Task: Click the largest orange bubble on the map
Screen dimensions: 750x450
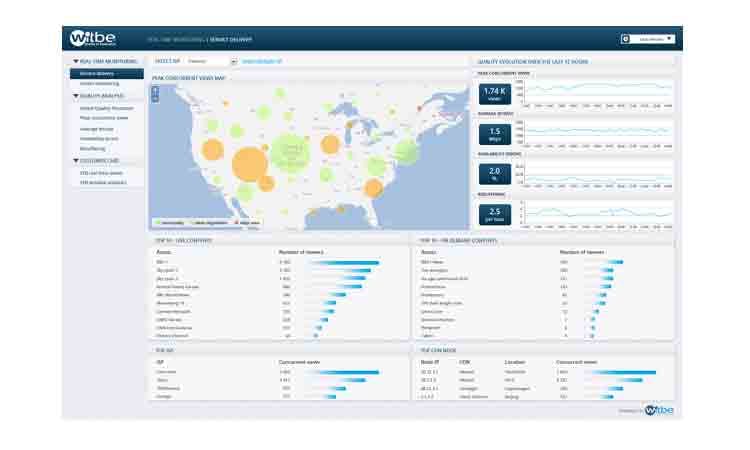Action: tap(250, 164)
